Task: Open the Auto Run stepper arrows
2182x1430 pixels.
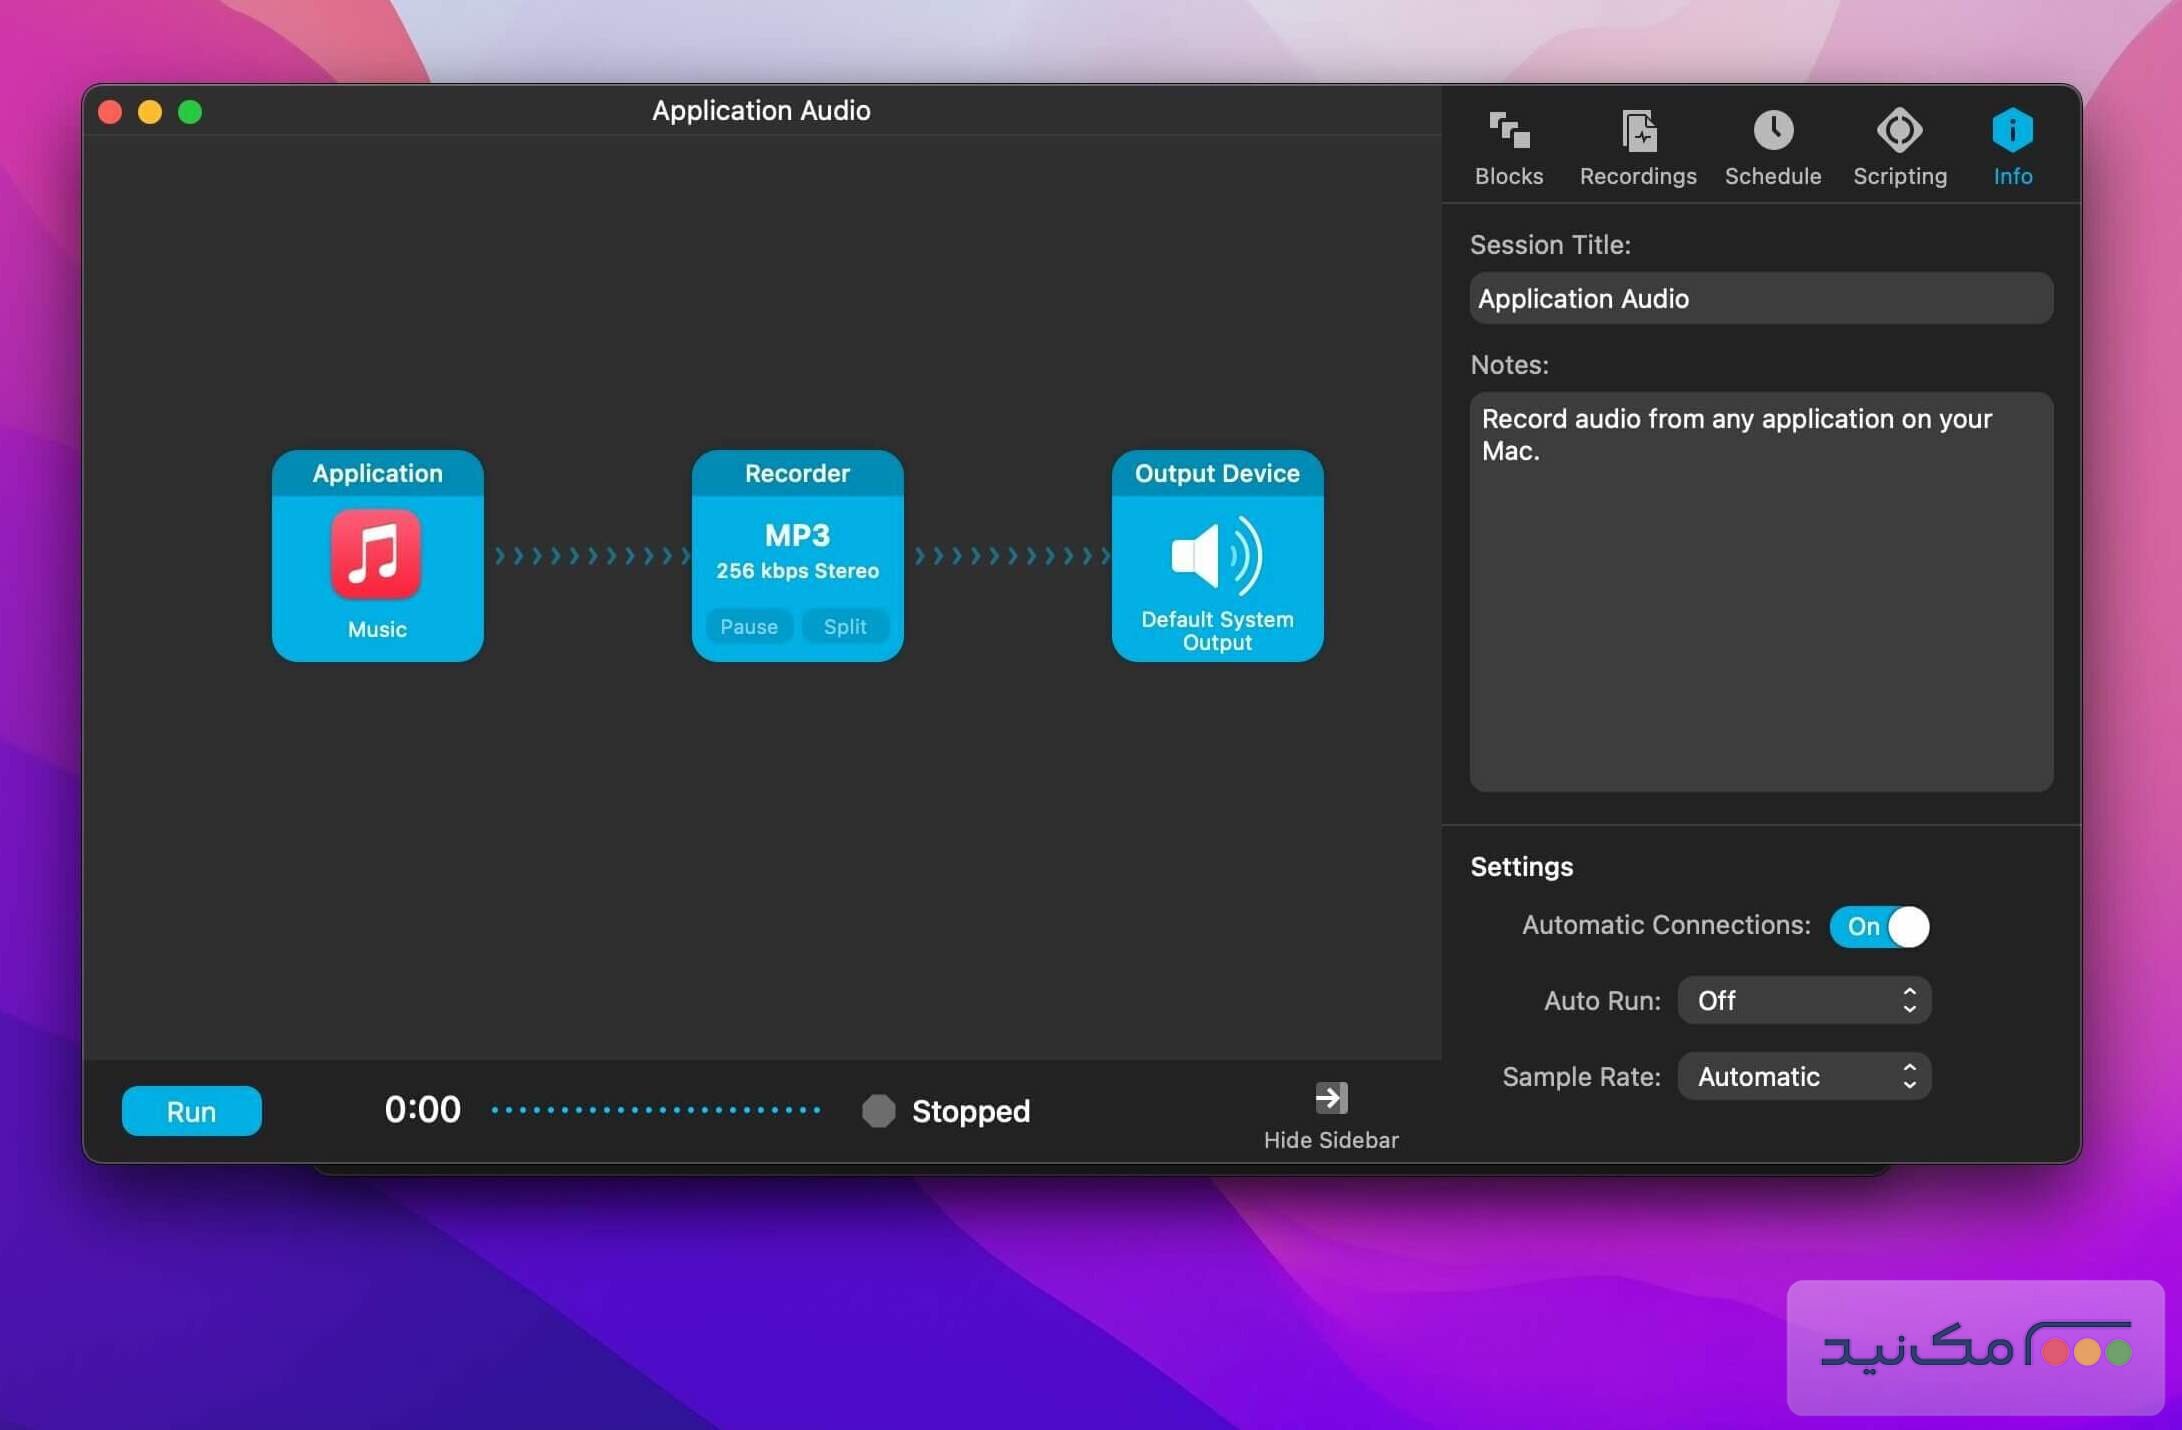Action: 1910,1000
